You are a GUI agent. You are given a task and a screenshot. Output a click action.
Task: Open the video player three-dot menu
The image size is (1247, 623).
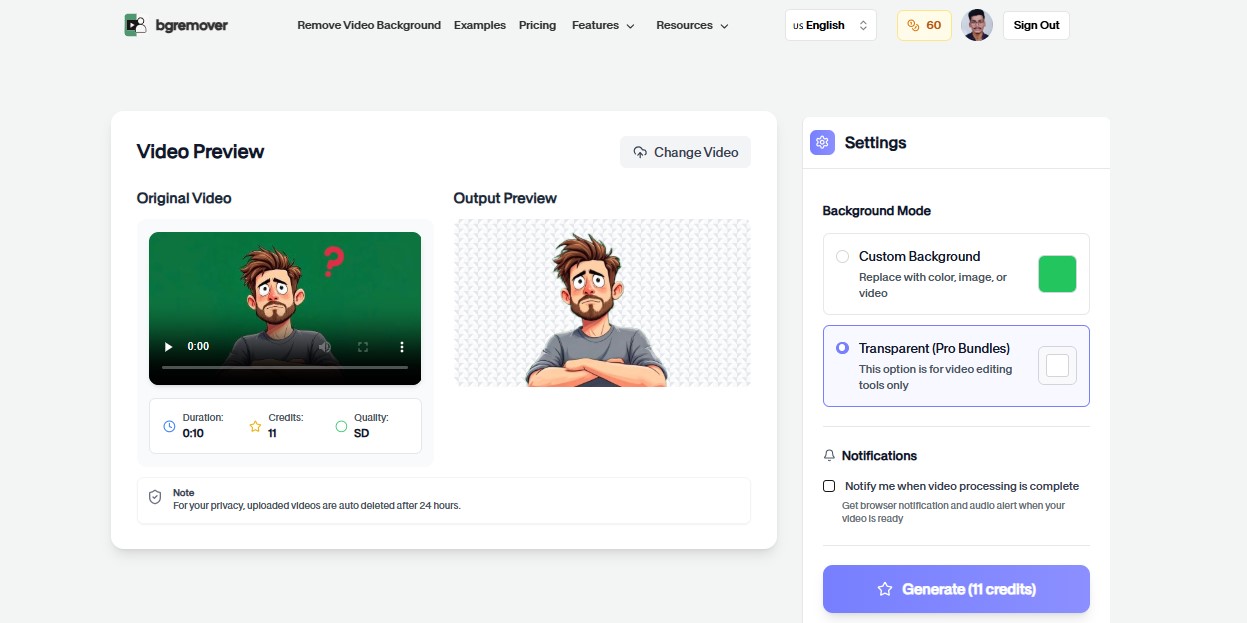(402, 347)
